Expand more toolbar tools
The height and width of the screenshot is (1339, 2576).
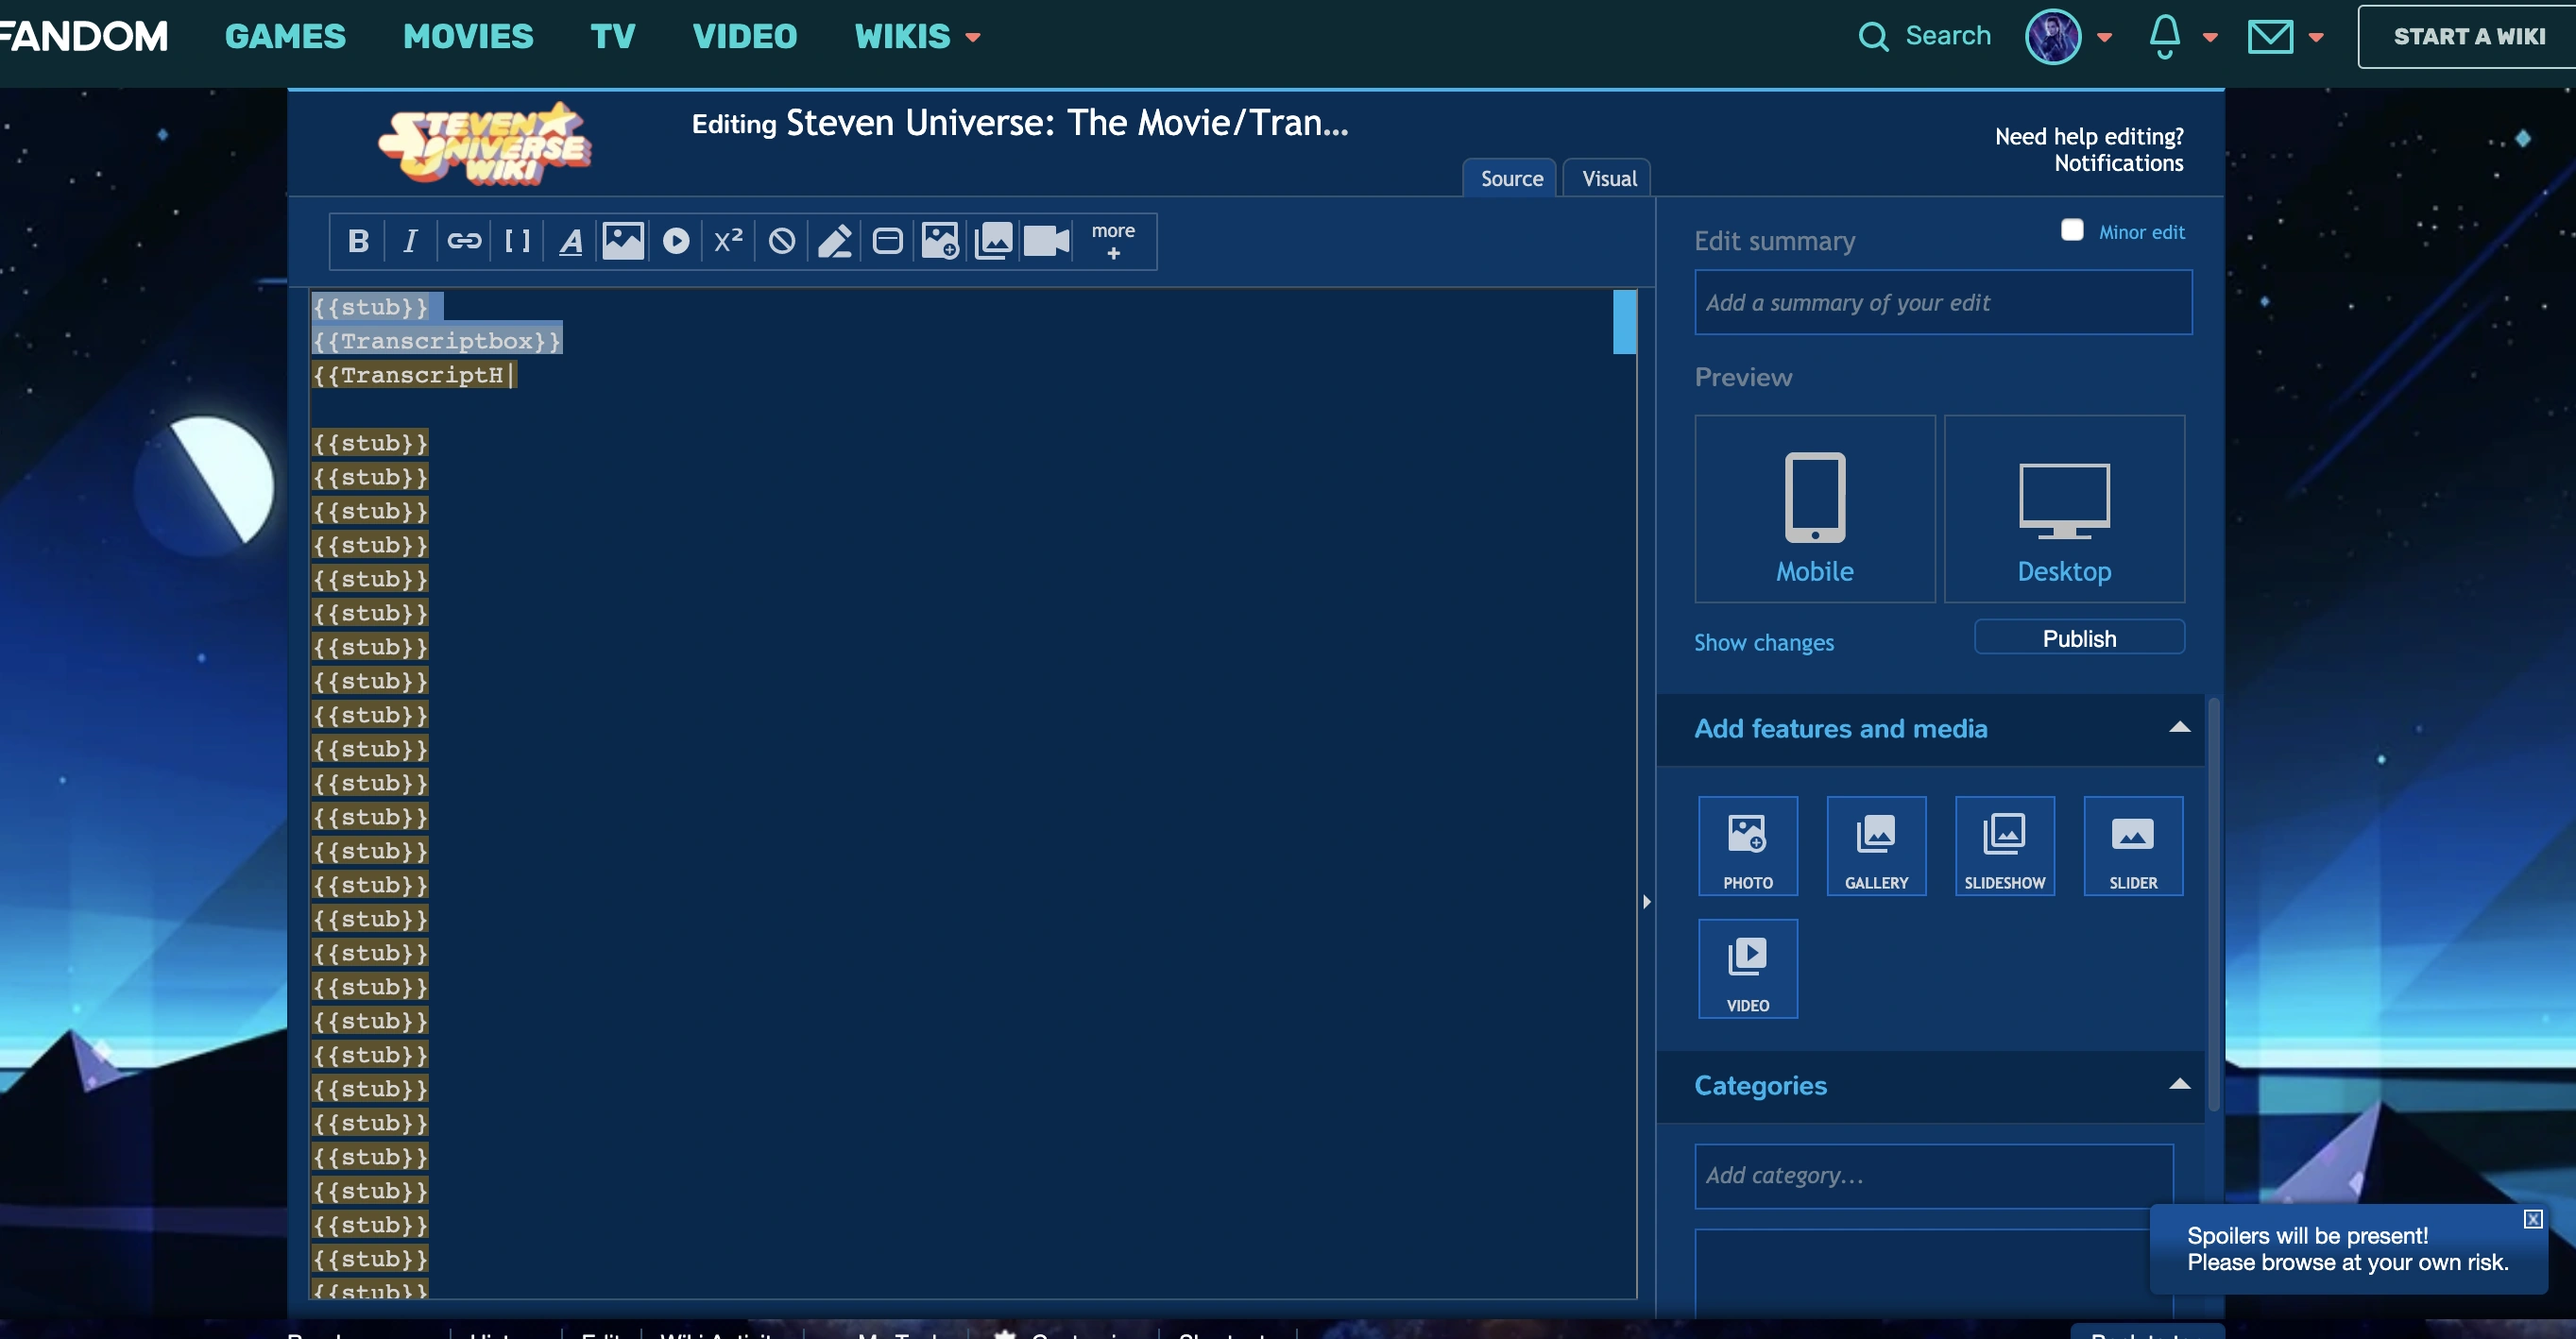tap(1113, 241)
